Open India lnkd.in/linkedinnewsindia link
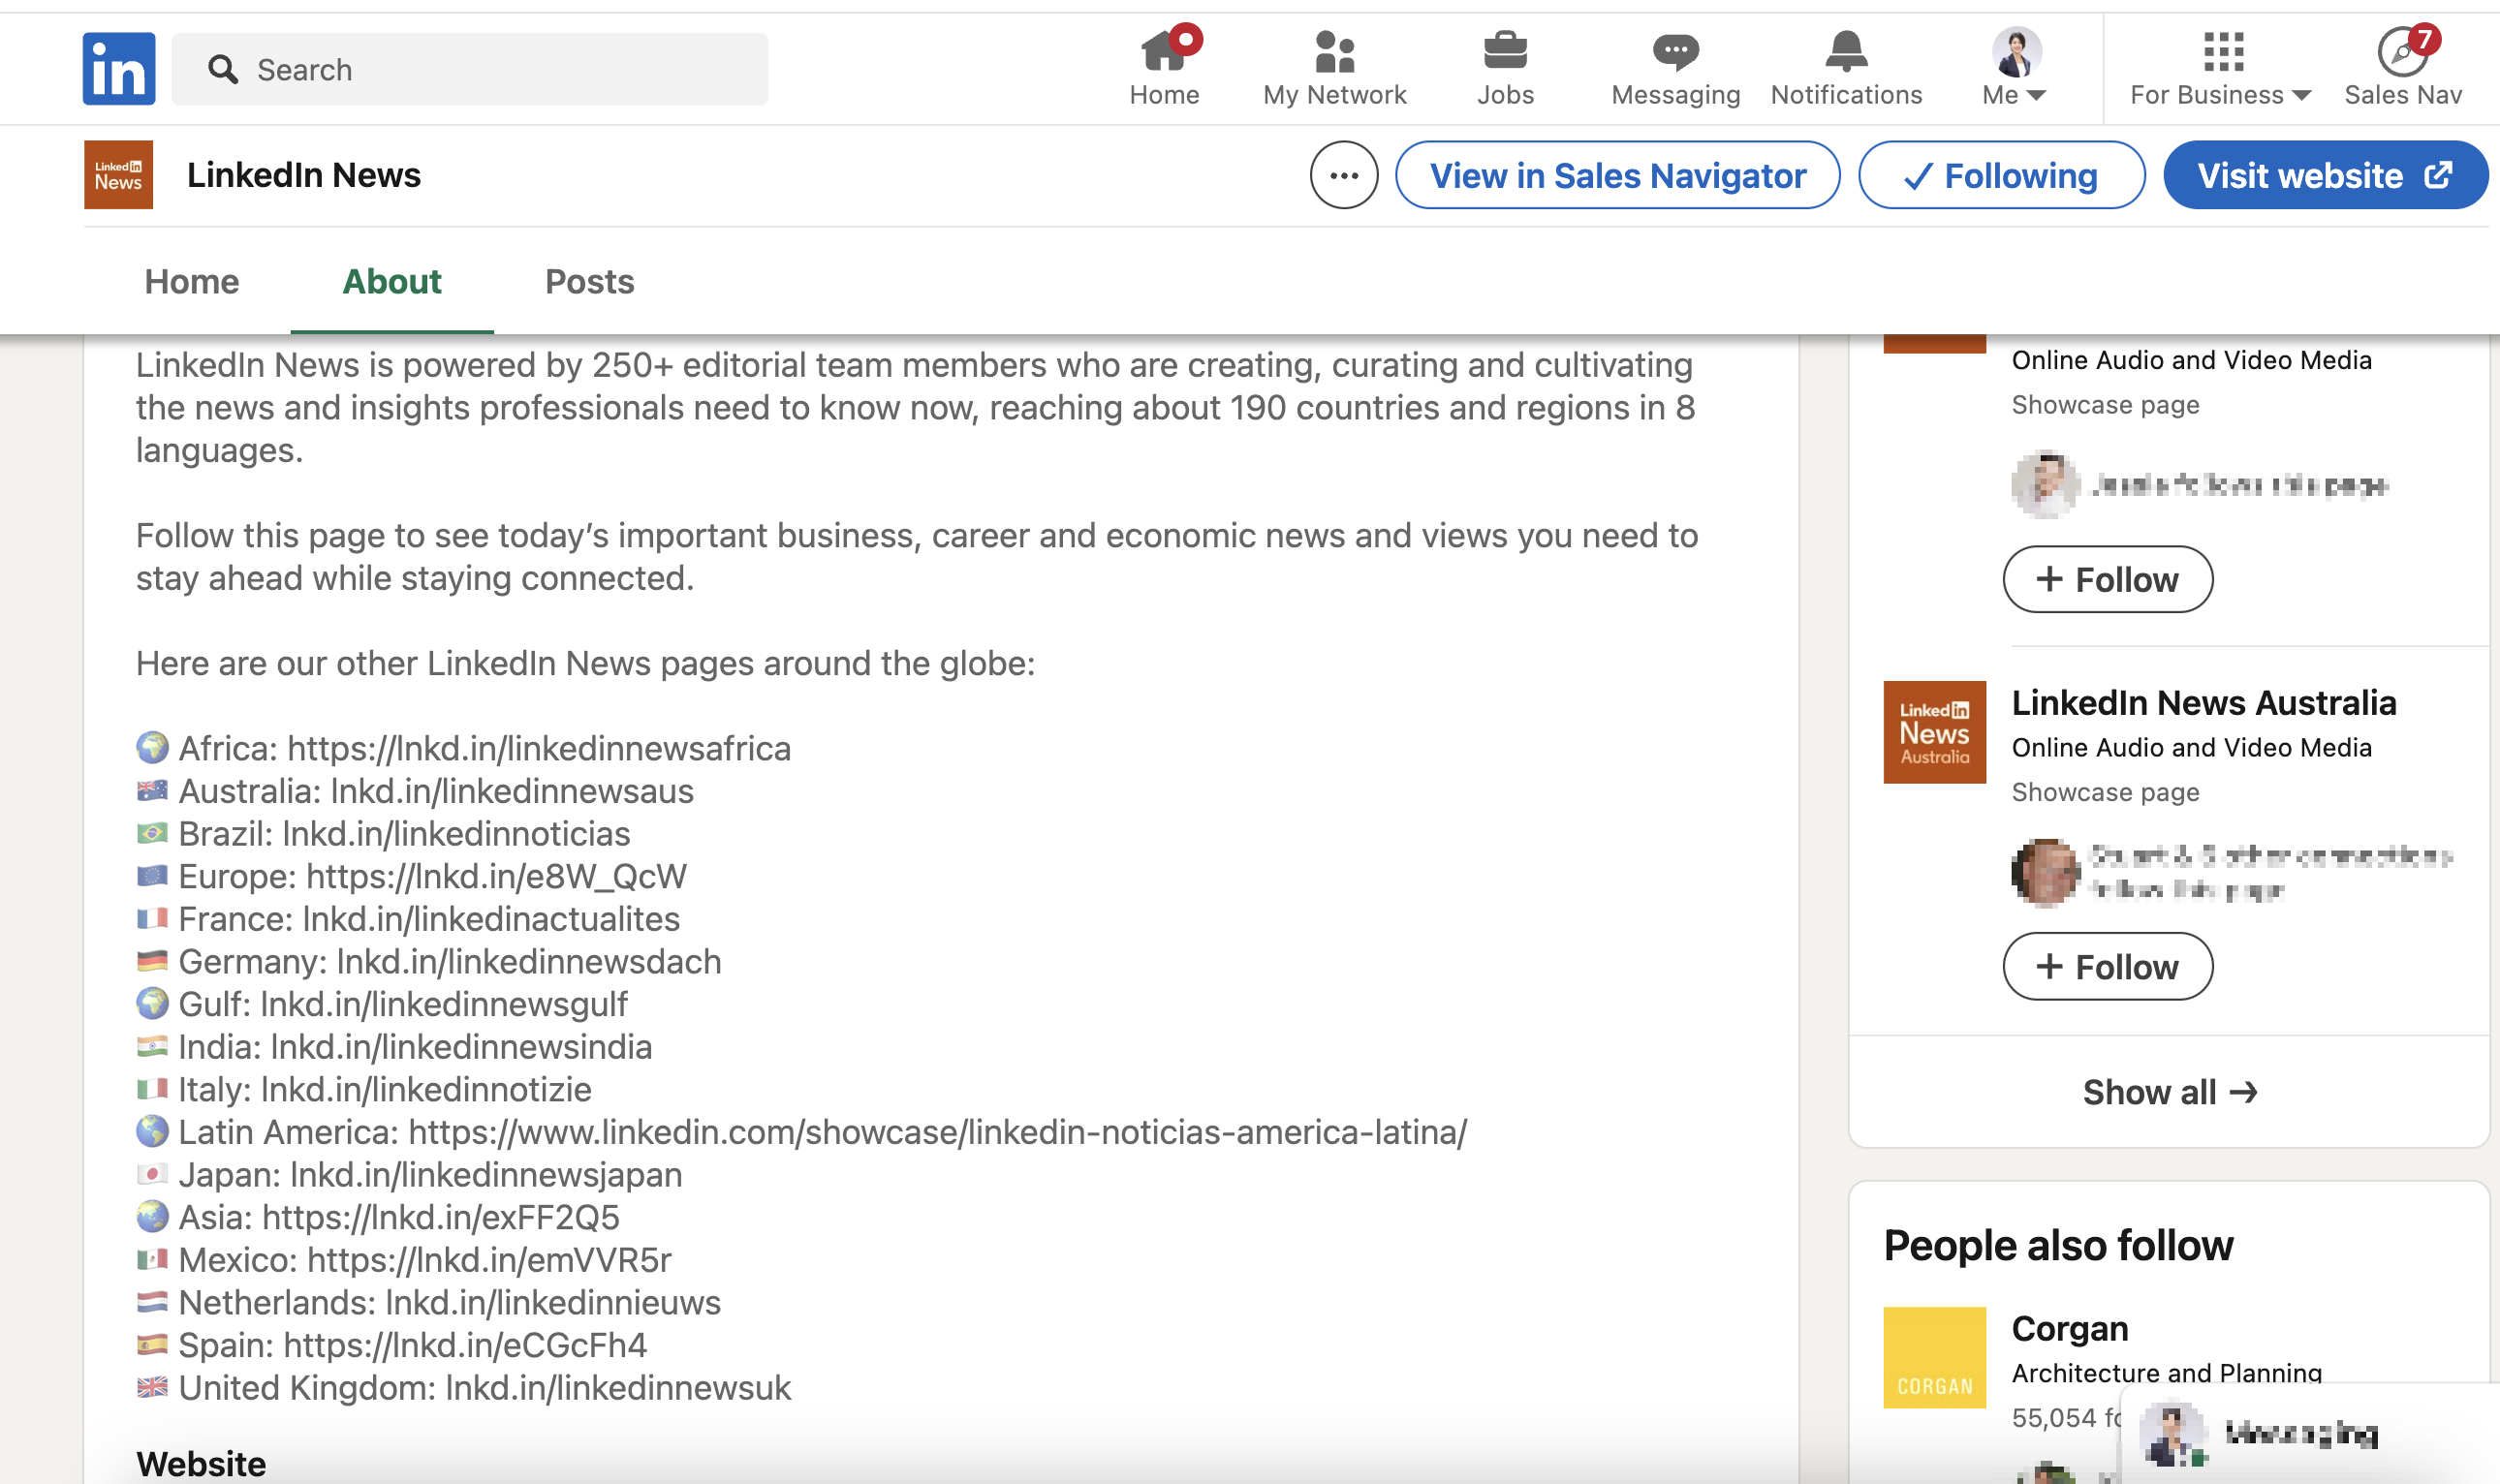 tap(461, 1046)
